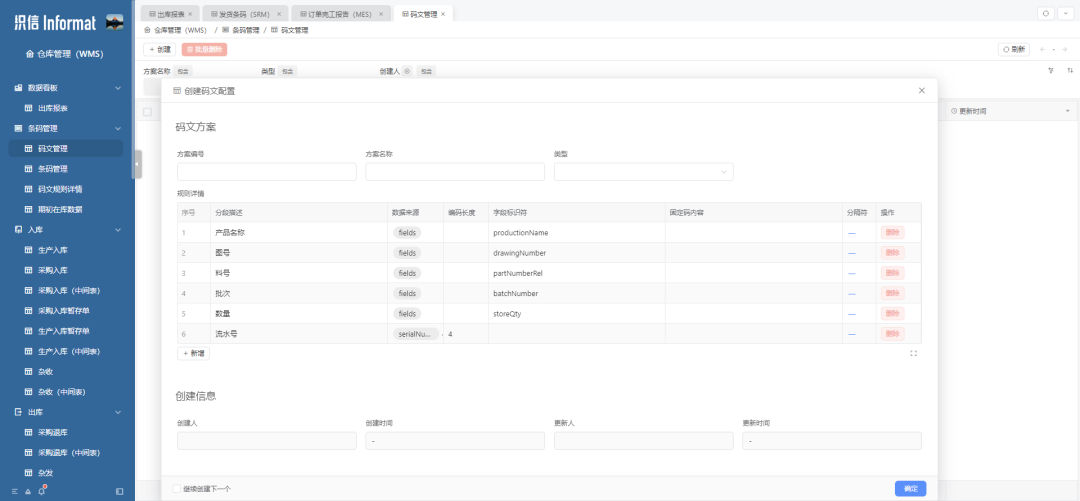
Task: Click the 方案编号 input field
Action: pos(267,172)
